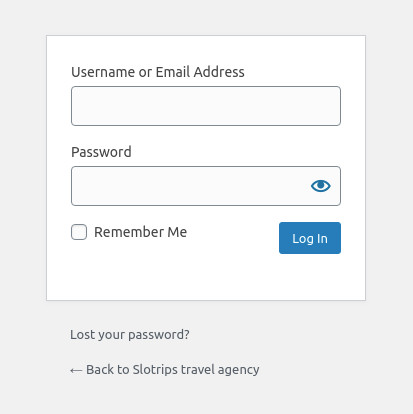
Task: Click the Remember Me label text
Action: click(x=140, y=232)
